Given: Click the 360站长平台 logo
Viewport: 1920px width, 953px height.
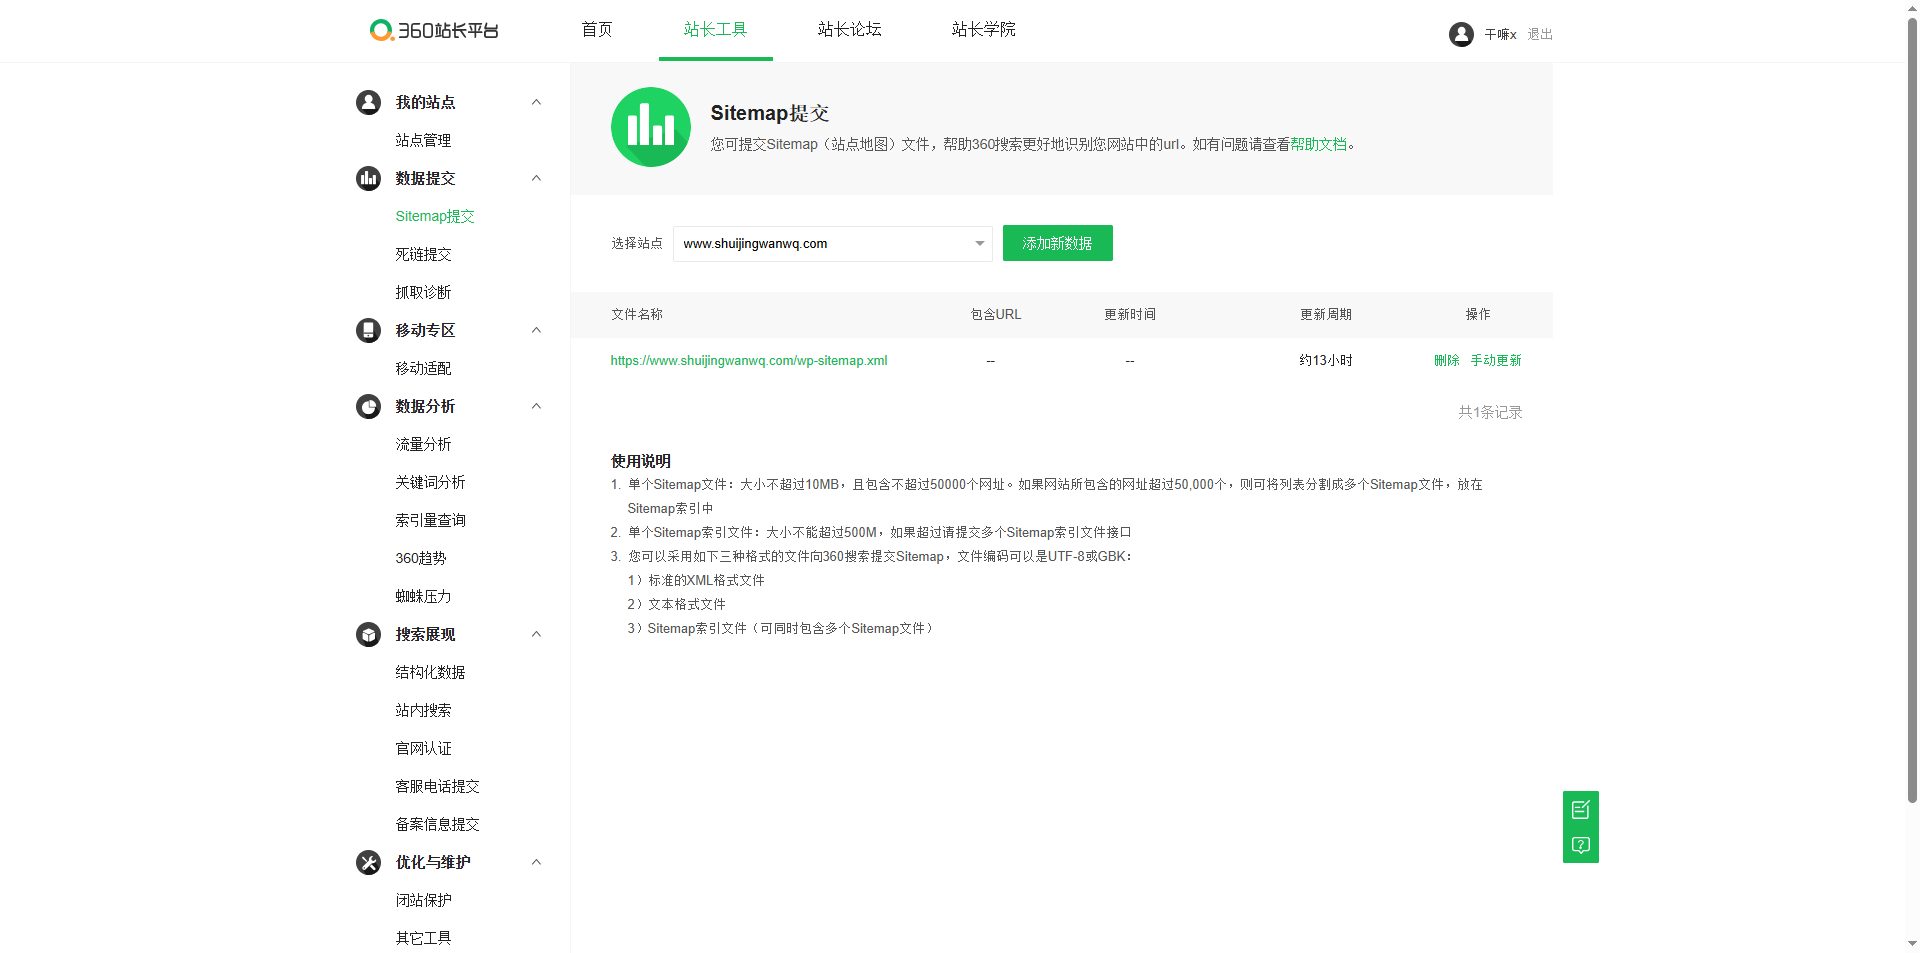Looking at the screenshot, I should tap(434, 30).
